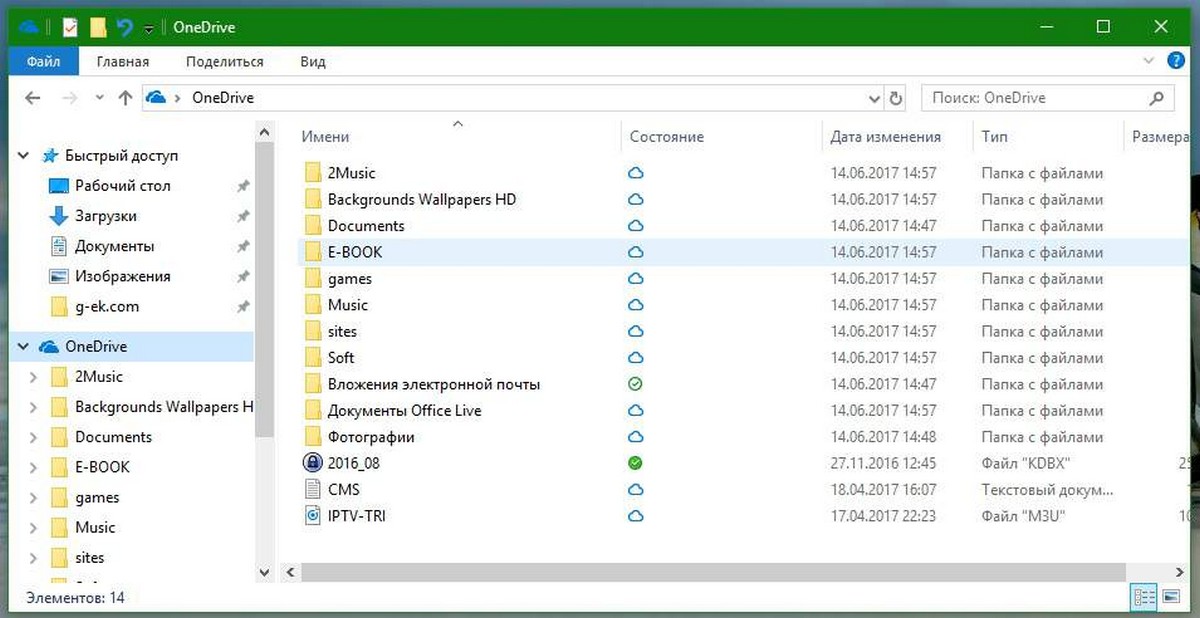1200x618 pixels.
Task: Go up one level with up arrow
Action: (125, 98)
